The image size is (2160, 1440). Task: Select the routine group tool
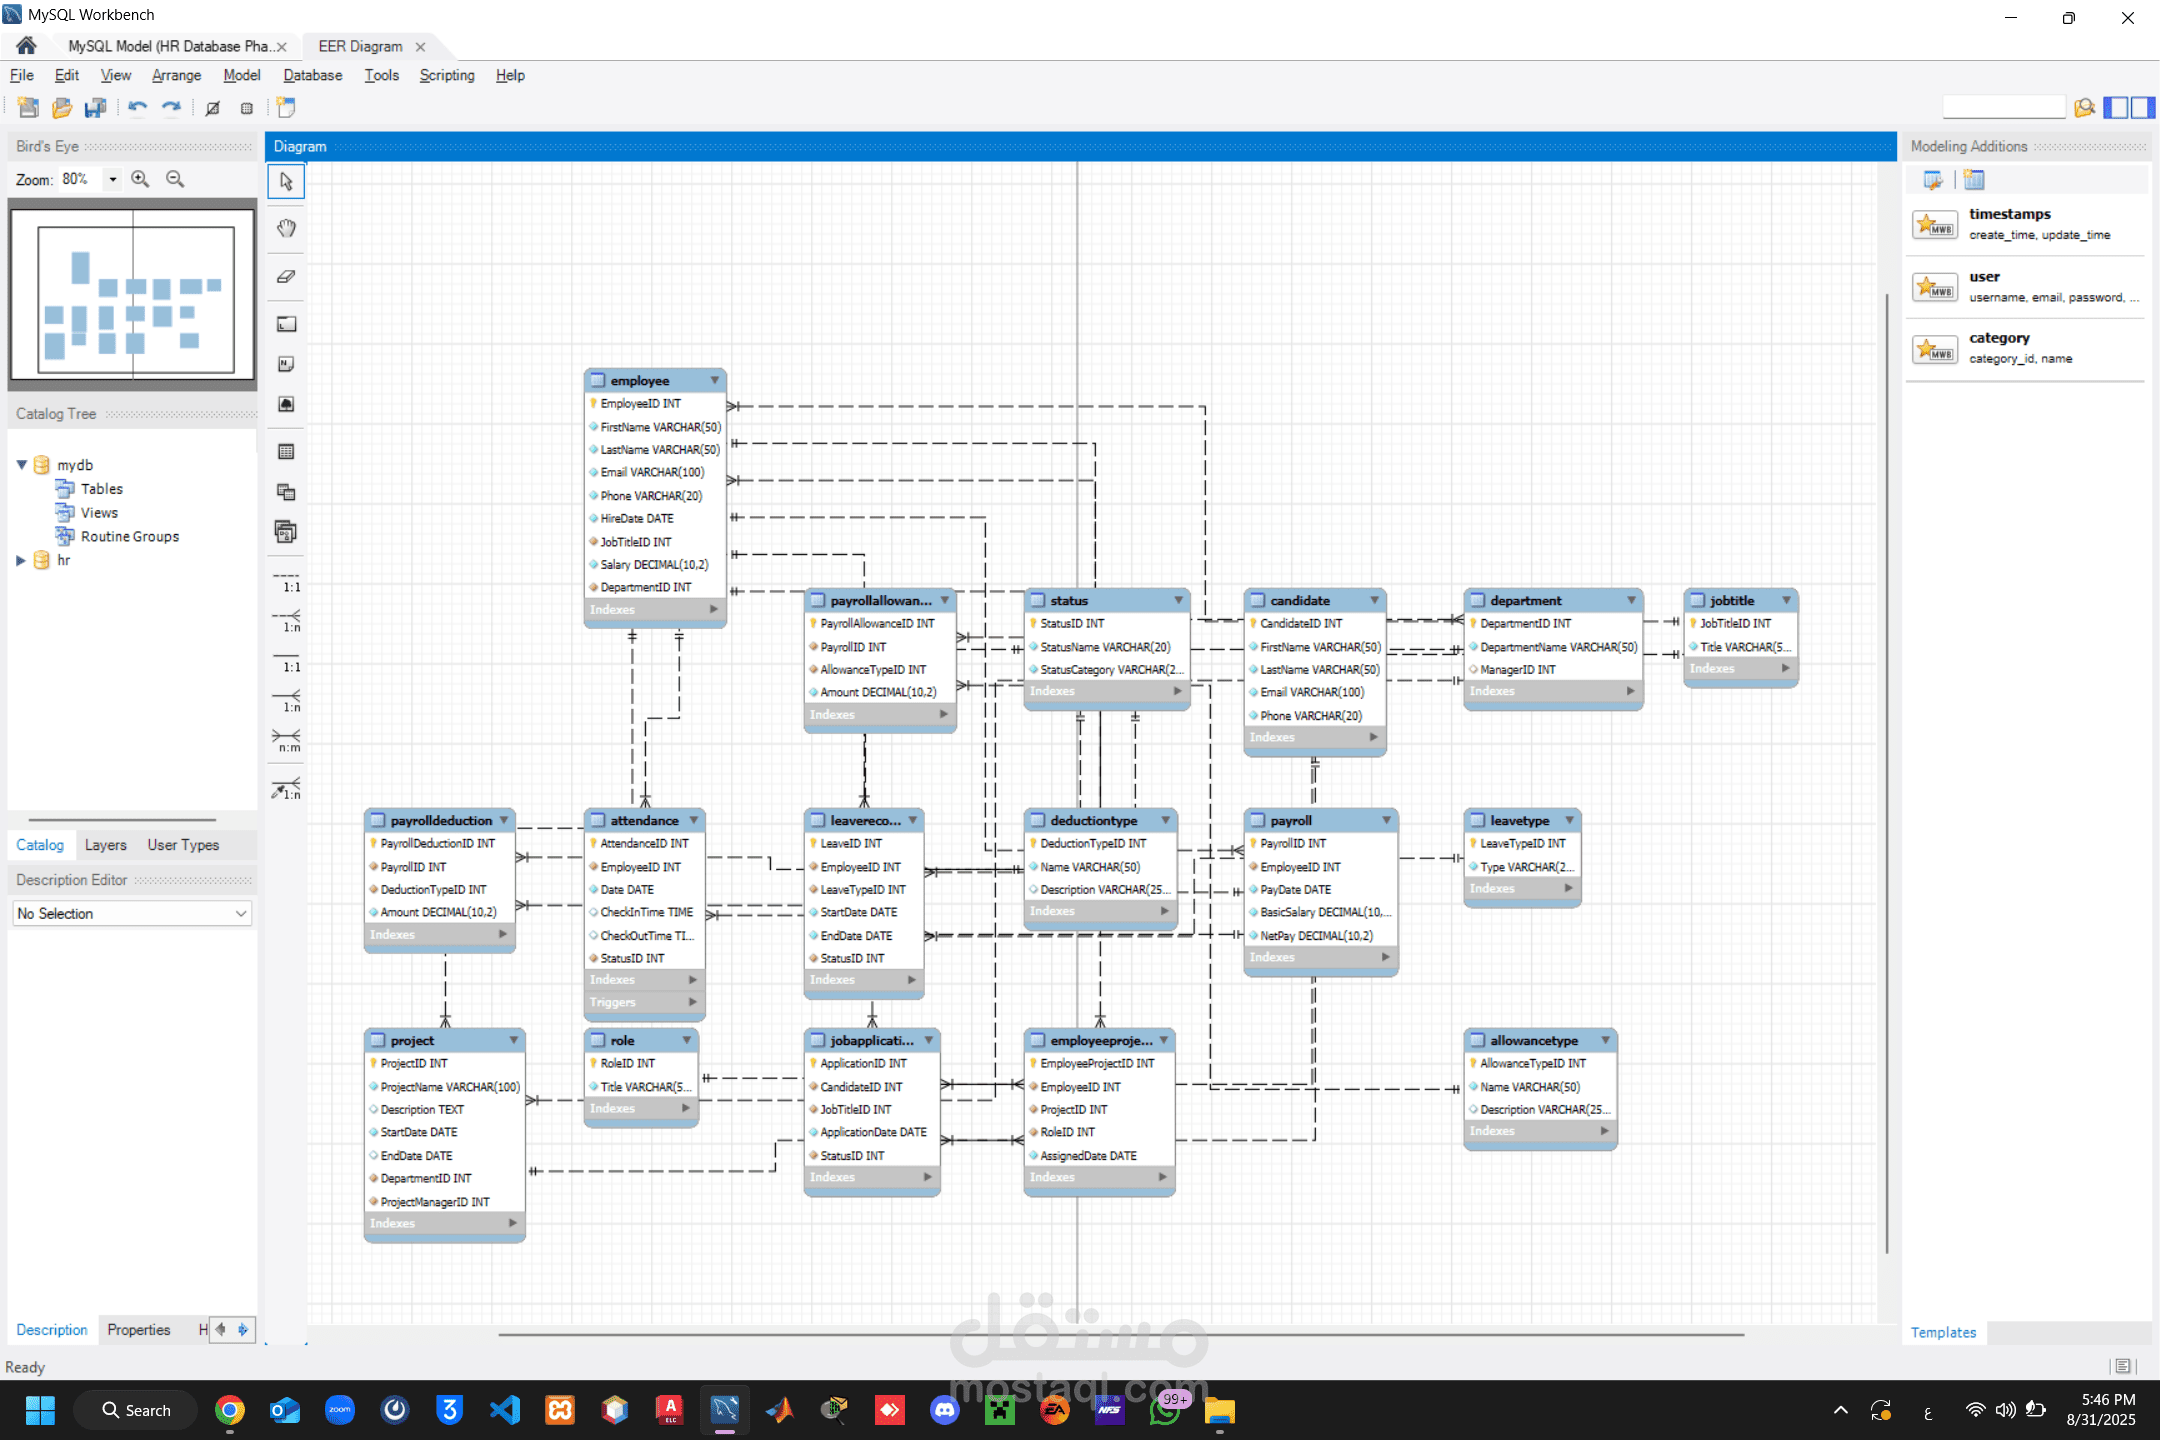(x=286, y=532)
